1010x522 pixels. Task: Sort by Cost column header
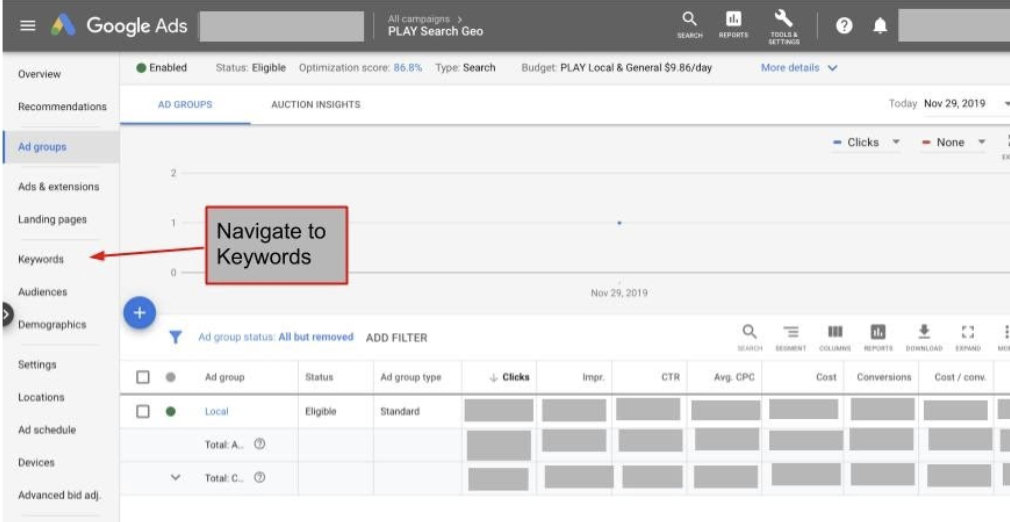(x=826, y=377)
